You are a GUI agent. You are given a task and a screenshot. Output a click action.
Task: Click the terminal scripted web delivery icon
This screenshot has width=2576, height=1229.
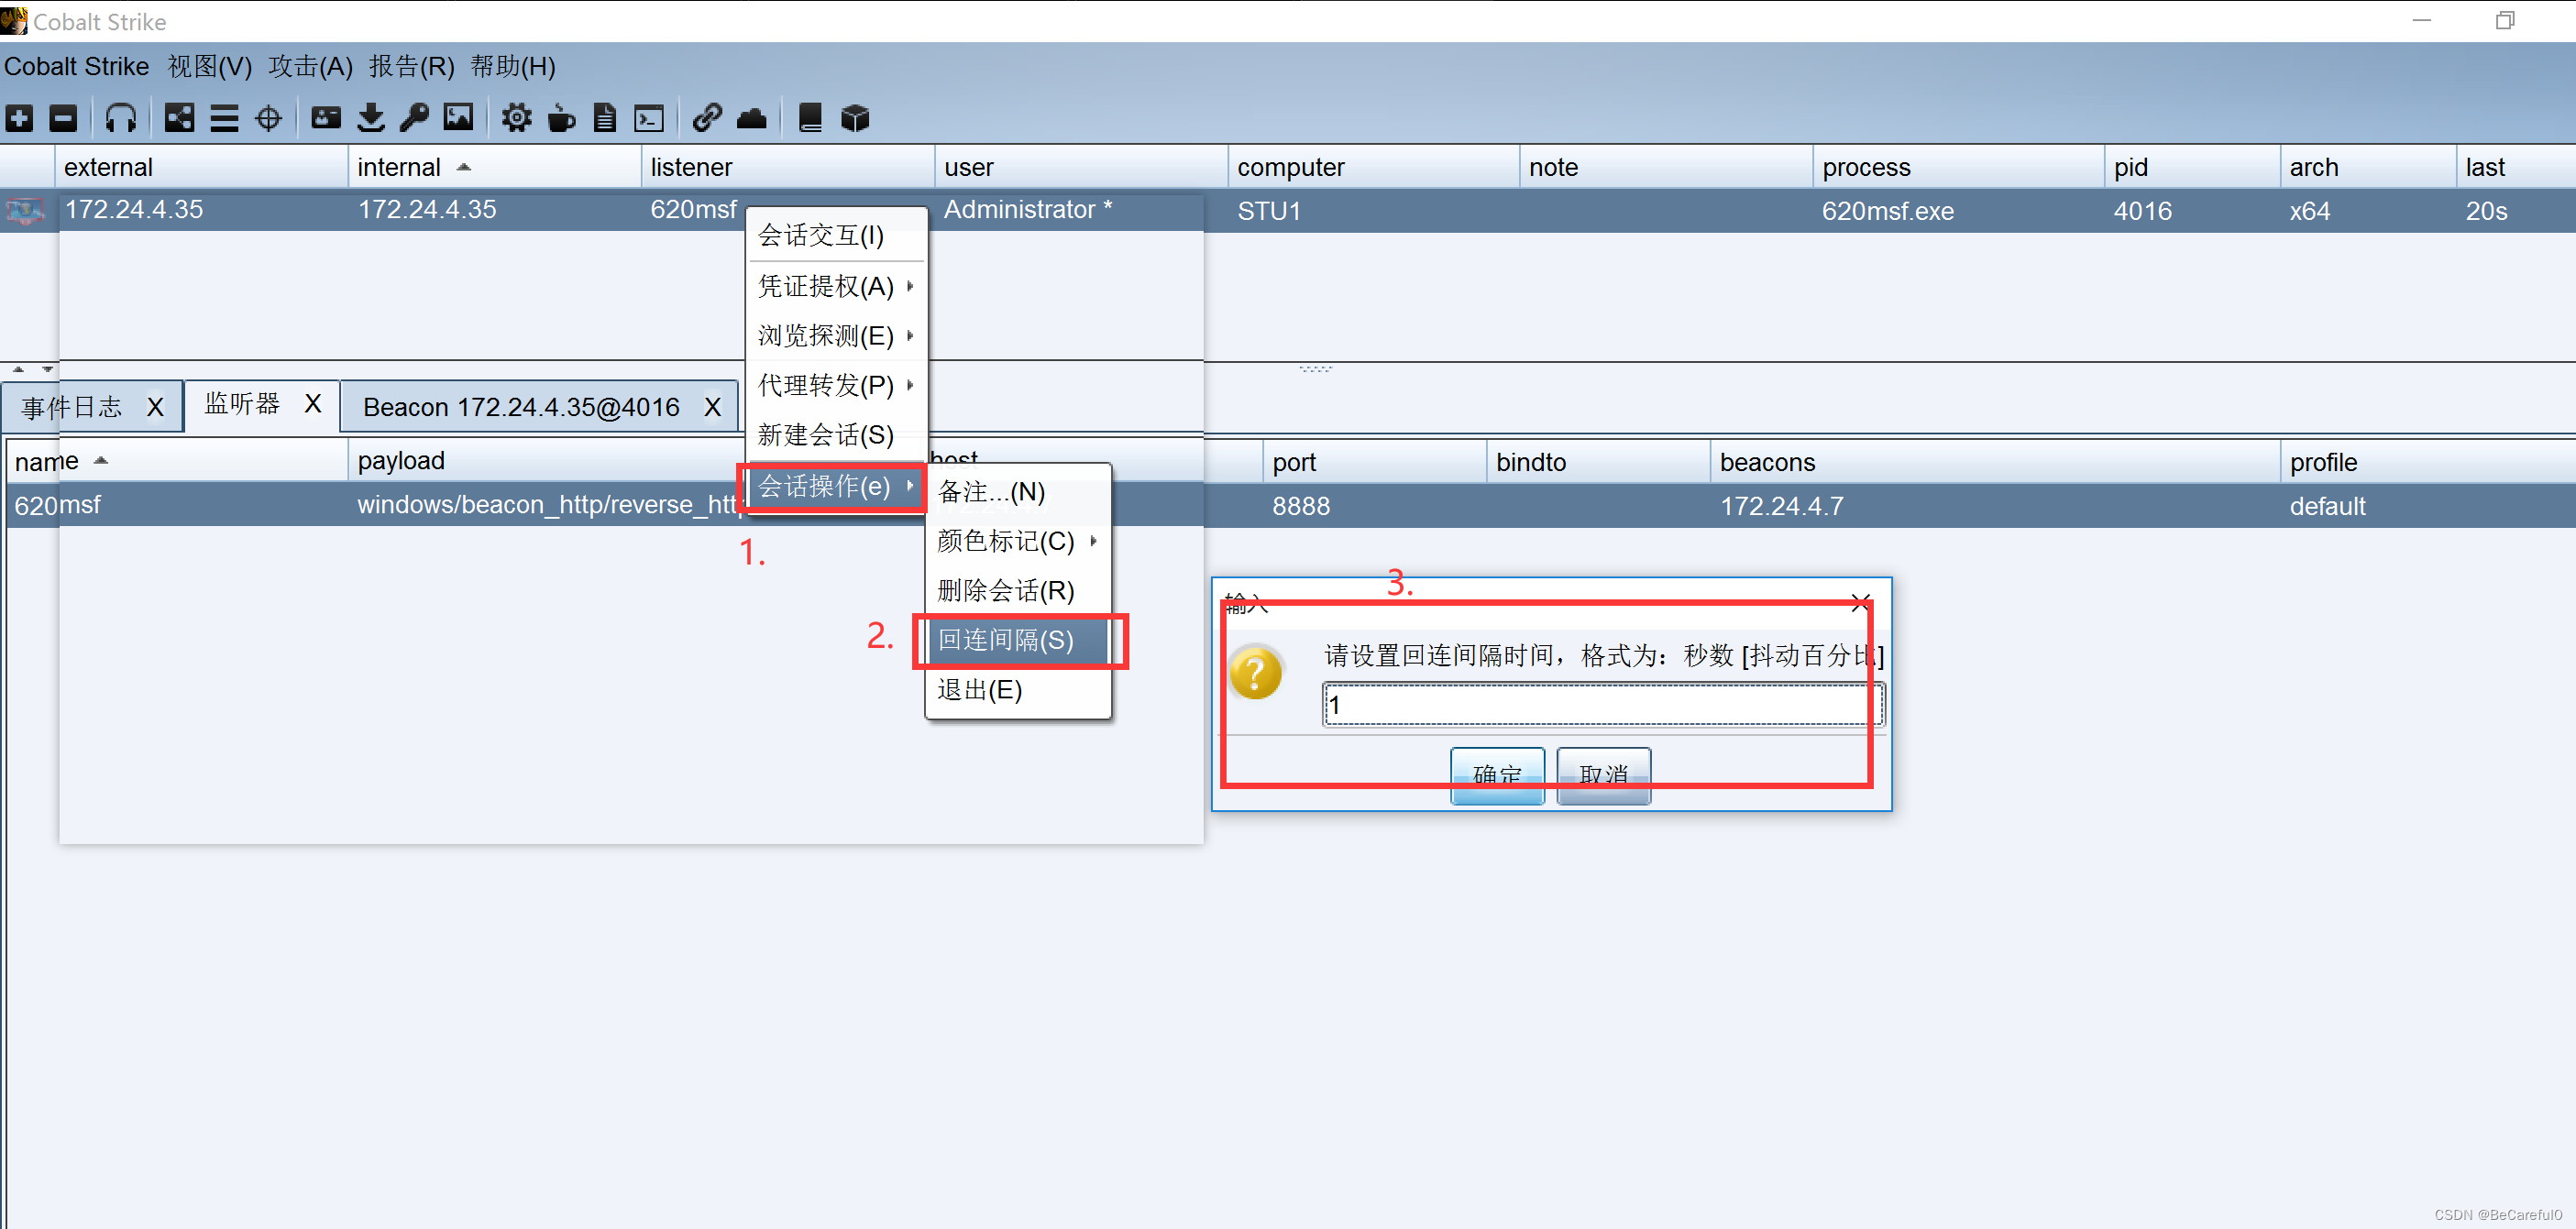click(649, 119)
